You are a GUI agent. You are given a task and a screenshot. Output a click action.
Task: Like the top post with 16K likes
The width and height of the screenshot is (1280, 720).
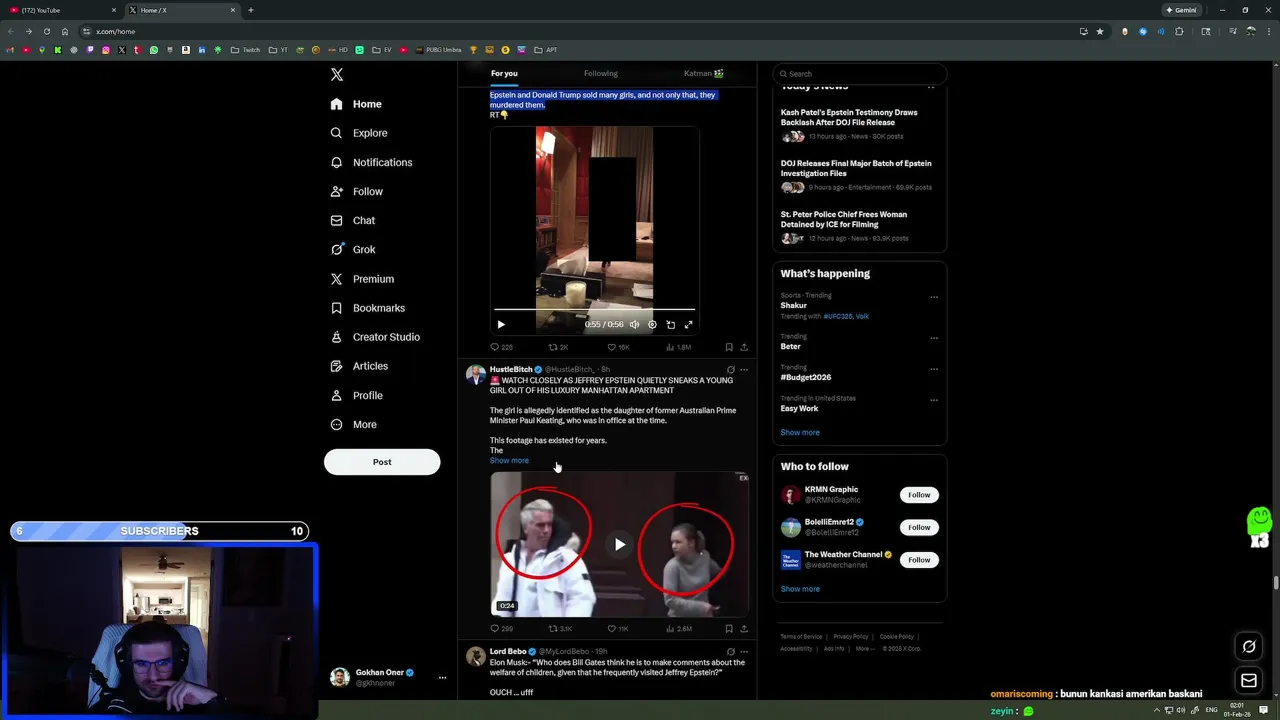pyautogui.click(x=618, y=347)
